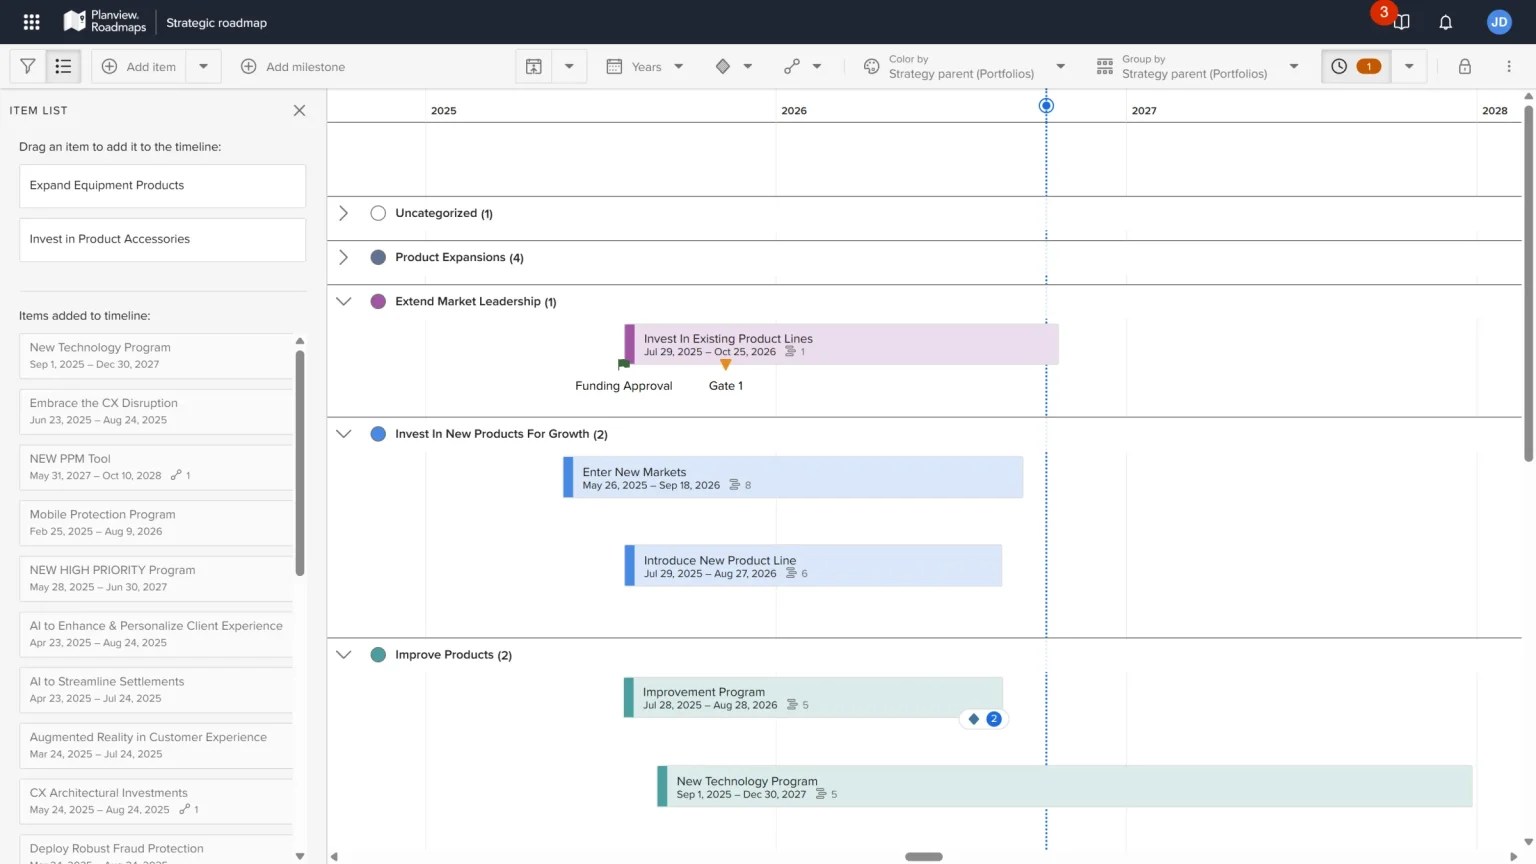
Task: Click the Add item button
Action: tap(139, 66)
